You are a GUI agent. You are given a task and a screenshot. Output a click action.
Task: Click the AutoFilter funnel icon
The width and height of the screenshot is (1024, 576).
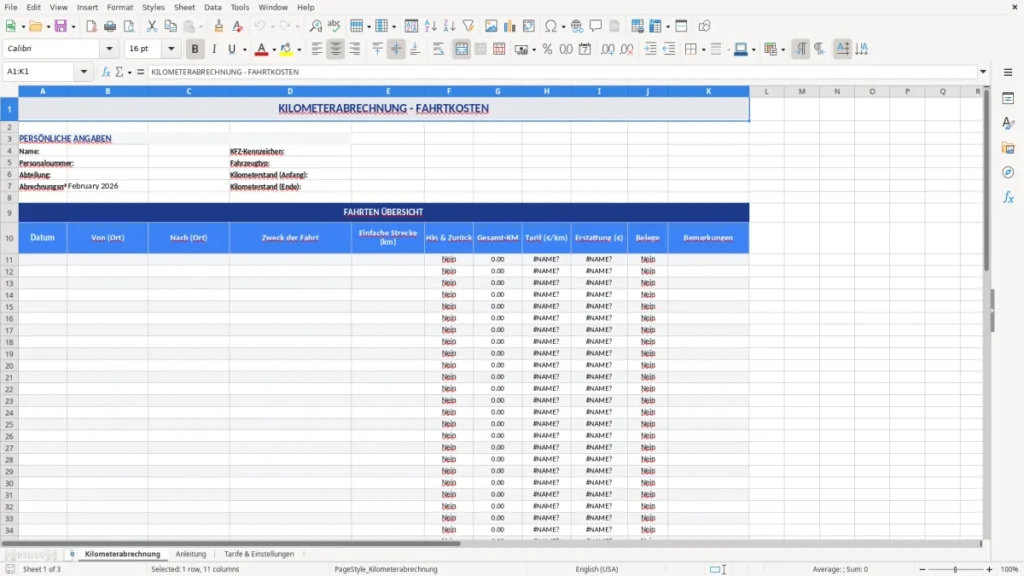[x=468, y=26]
